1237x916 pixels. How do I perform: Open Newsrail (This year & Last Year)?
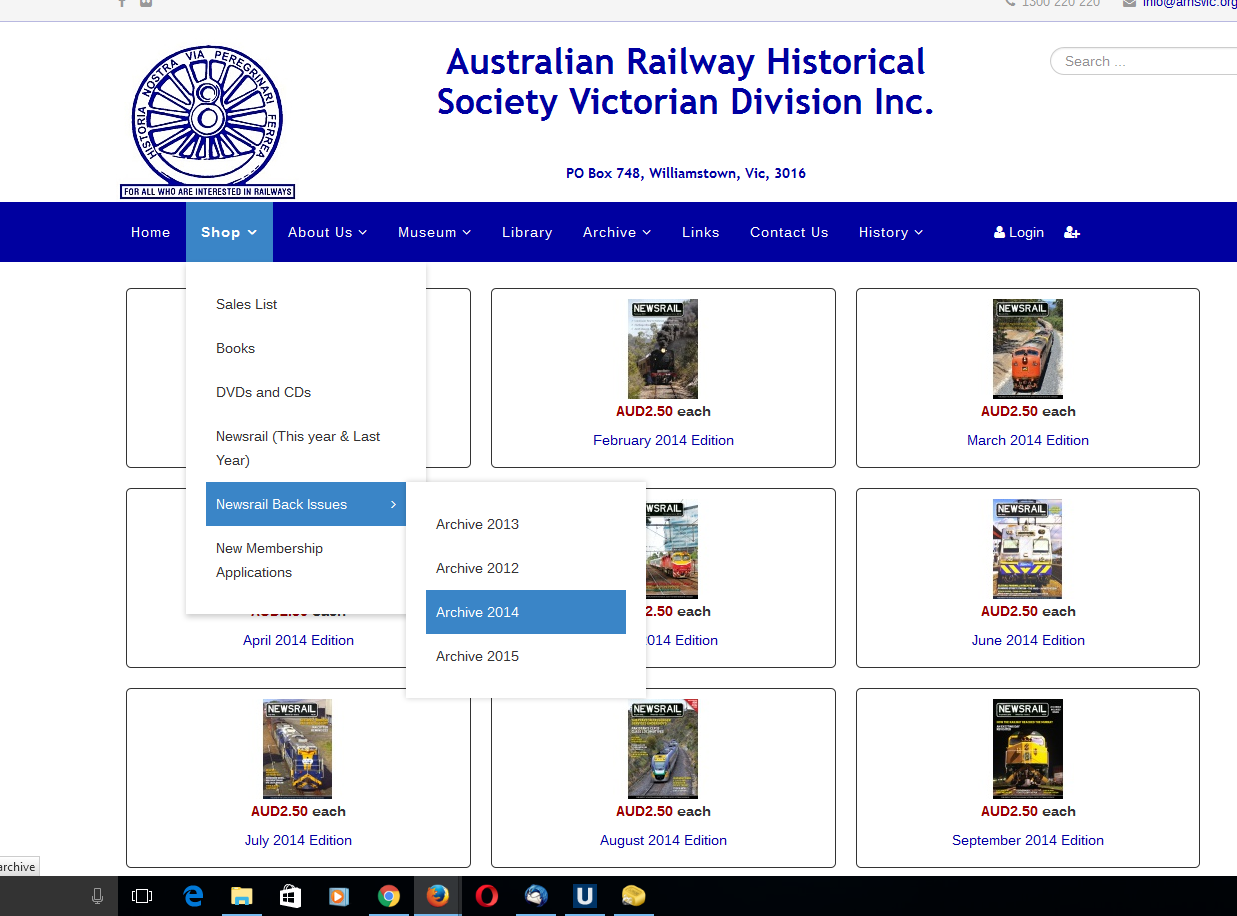tap(306, 448)
